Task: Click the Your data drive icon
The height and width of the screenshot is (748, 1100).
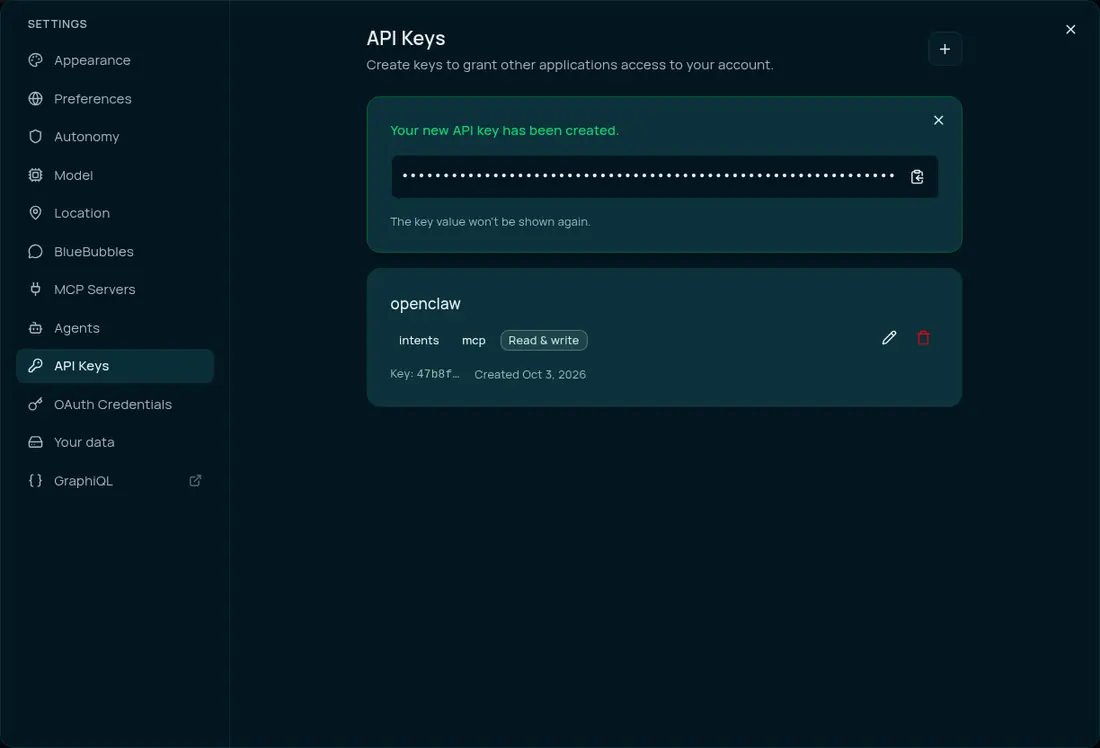Action: coord(35,442)
